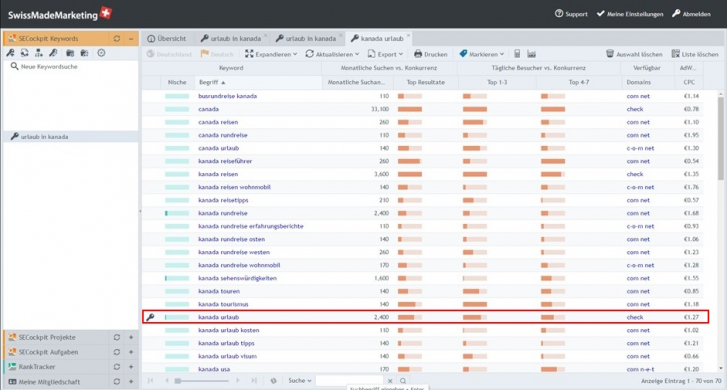This screenshot has width=727, height=390.
Task: Switch to the Übersicht tab
Action: coord(167,38)
